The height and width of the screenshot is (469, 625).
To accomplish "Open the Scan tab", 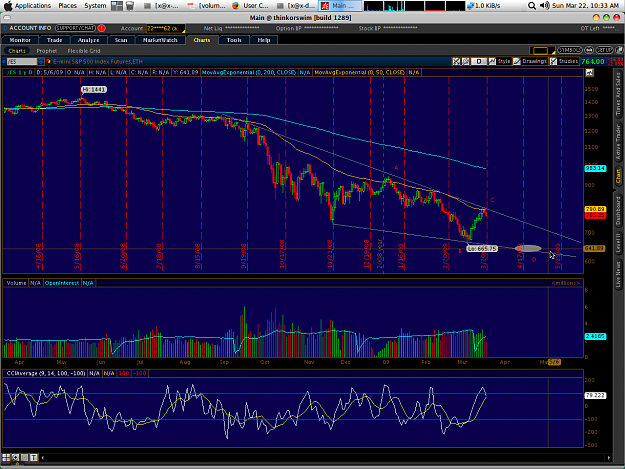I will [x=121, y=40].
